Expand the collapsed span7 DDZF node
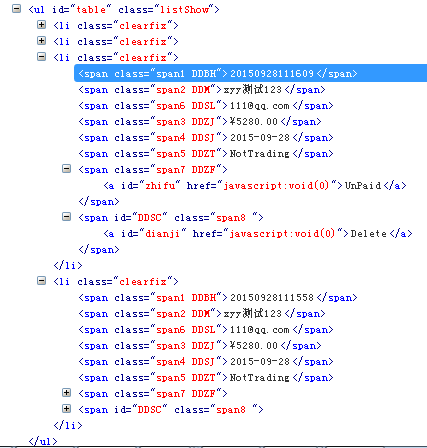 66,393
